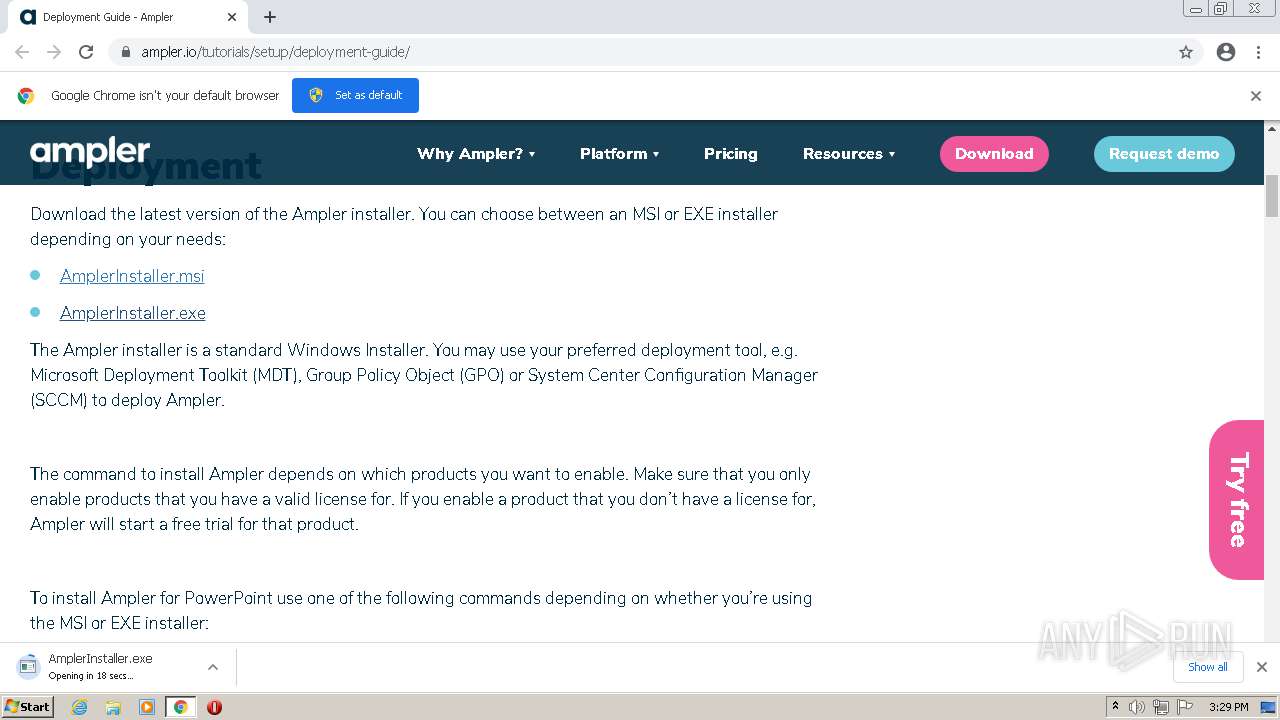The width and height of the screenshot is (1280, 720).
Task: Open the media player taskbar icon
Action: click(147, 707)
